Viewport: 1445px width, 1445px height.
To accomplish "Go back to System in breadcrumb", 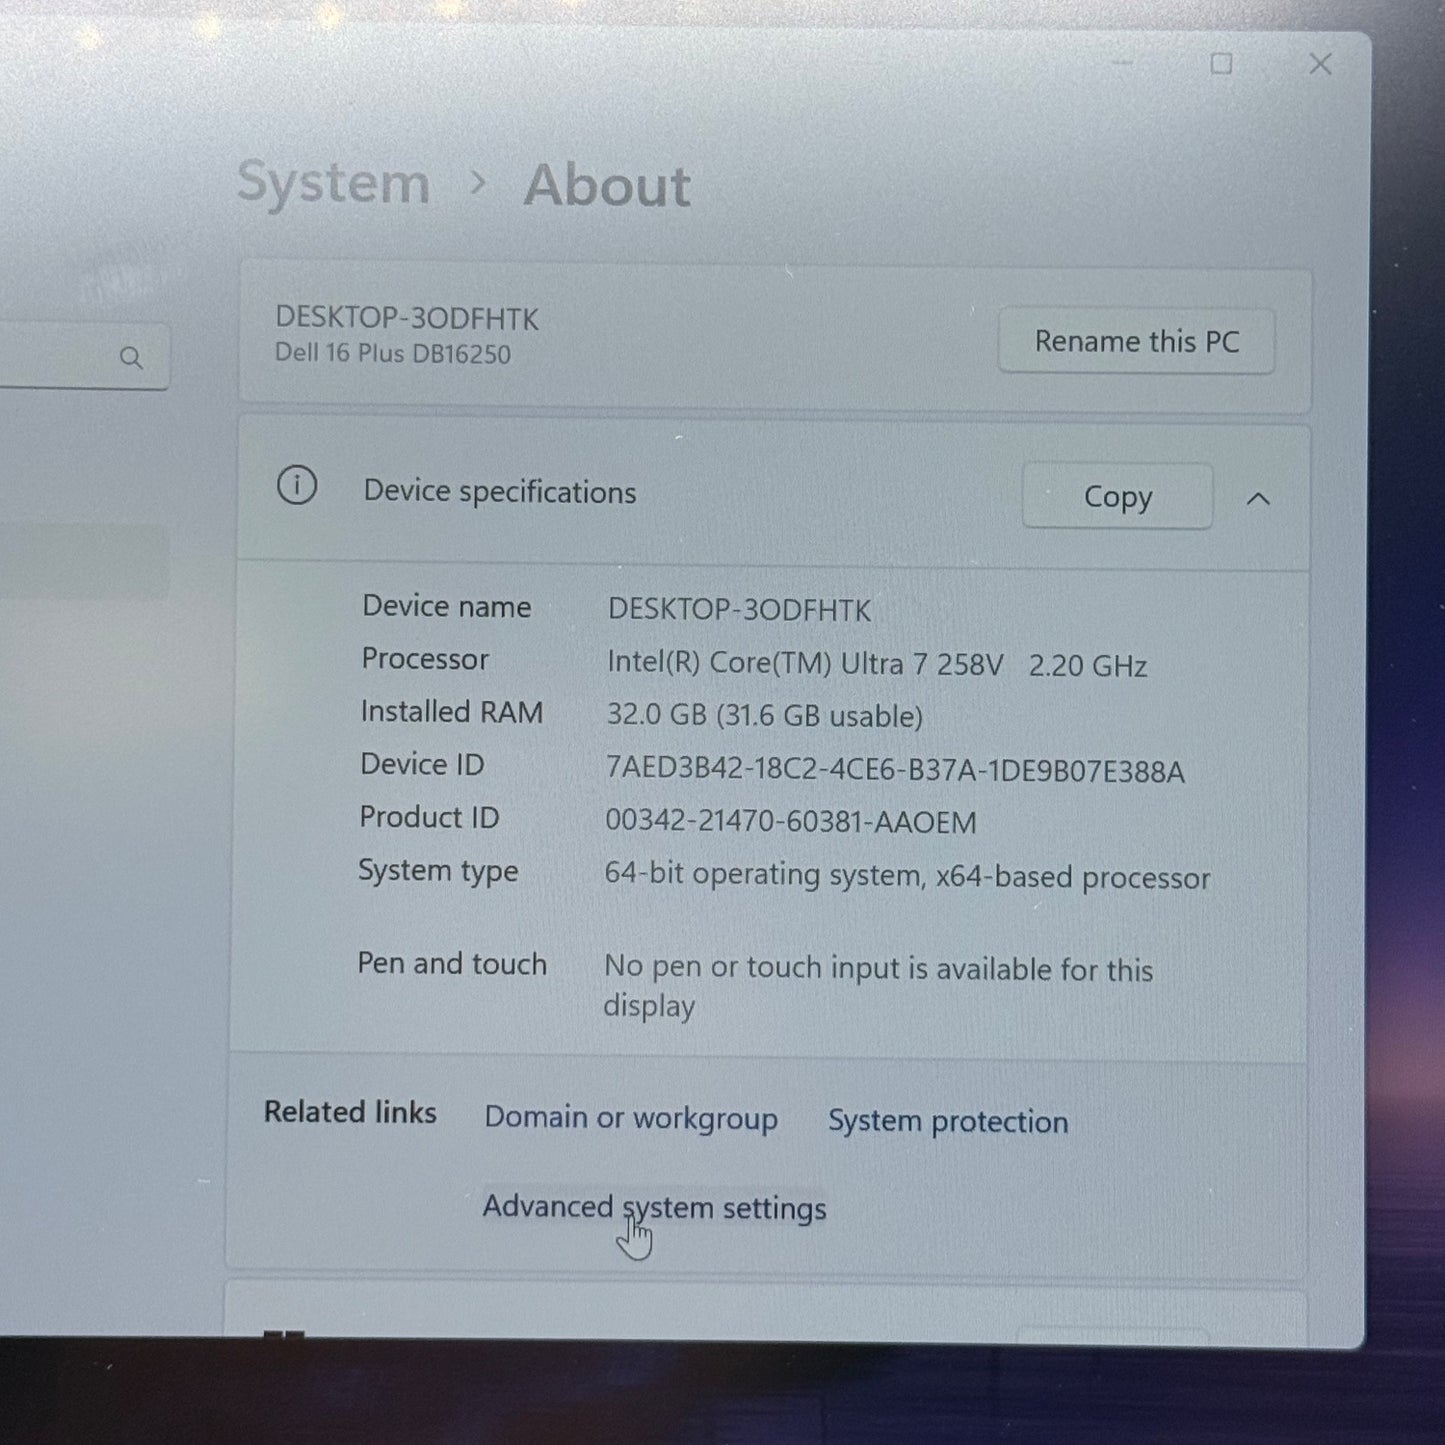I will [x=333, y=184].
